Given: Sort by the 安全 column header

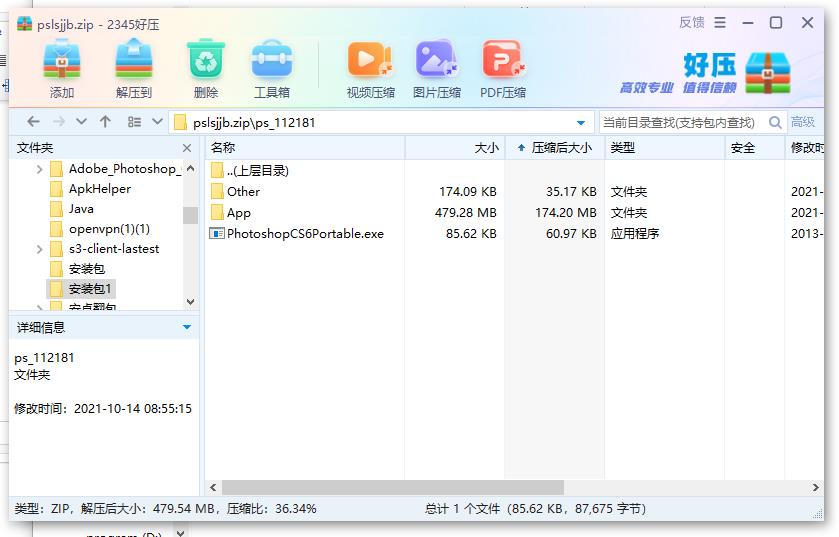Looking at the screenshot, I should click(x=754, y=148).
